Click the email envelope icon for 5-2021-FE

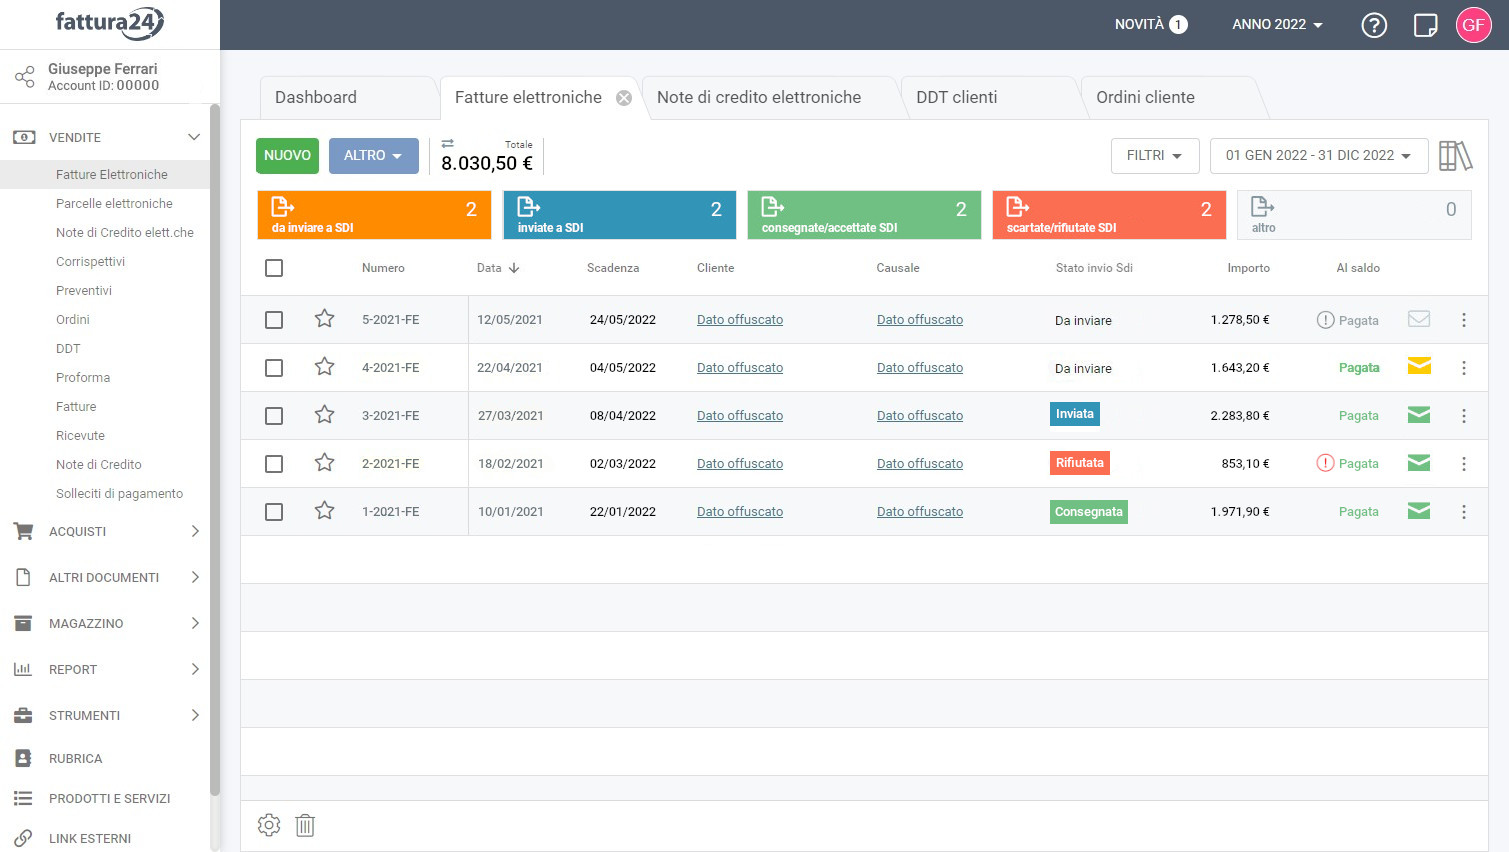pos(1418,319)
